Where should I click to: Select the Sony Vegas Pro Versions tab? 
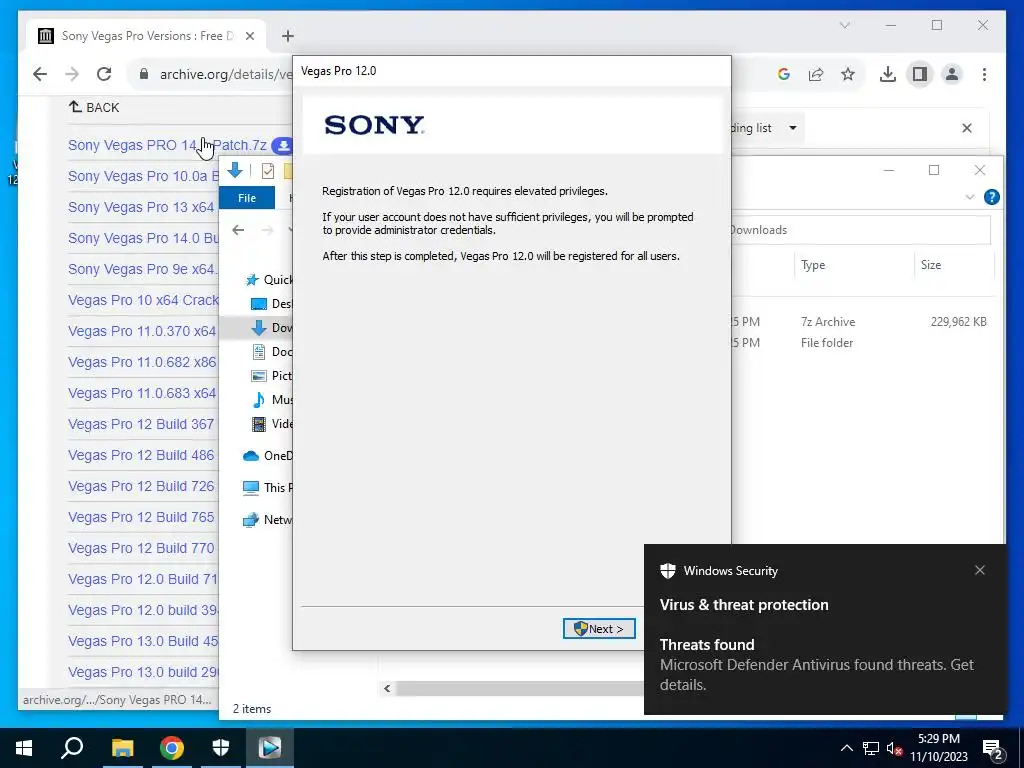(x=147, y=36)
